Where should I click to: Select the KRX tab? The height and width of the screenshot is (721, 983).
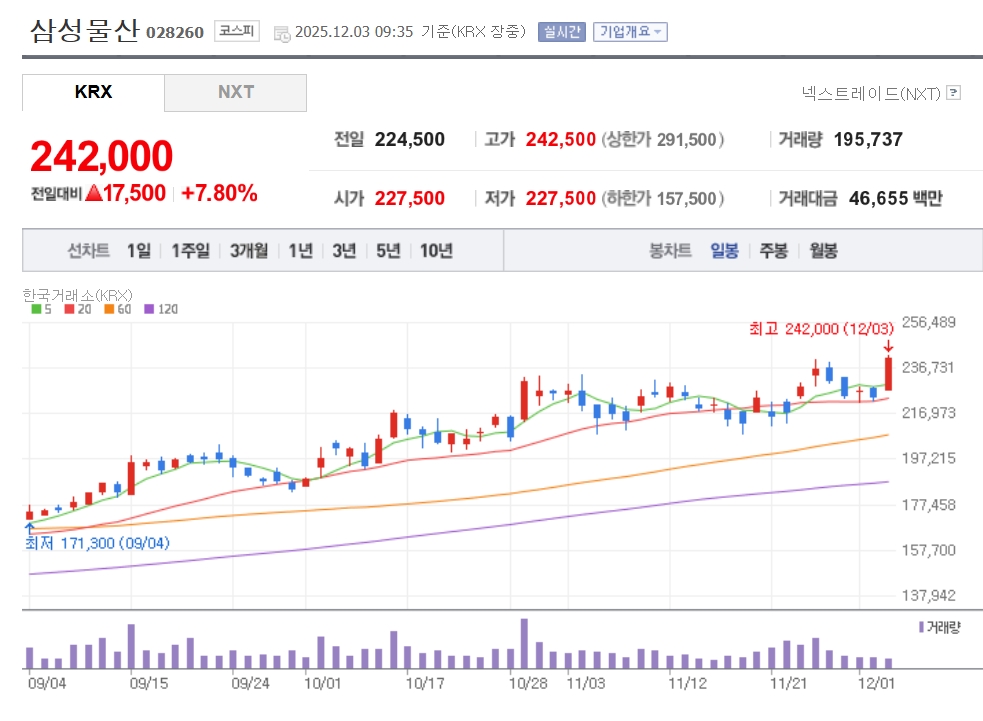pyautogui.click(x=93, y=92)
